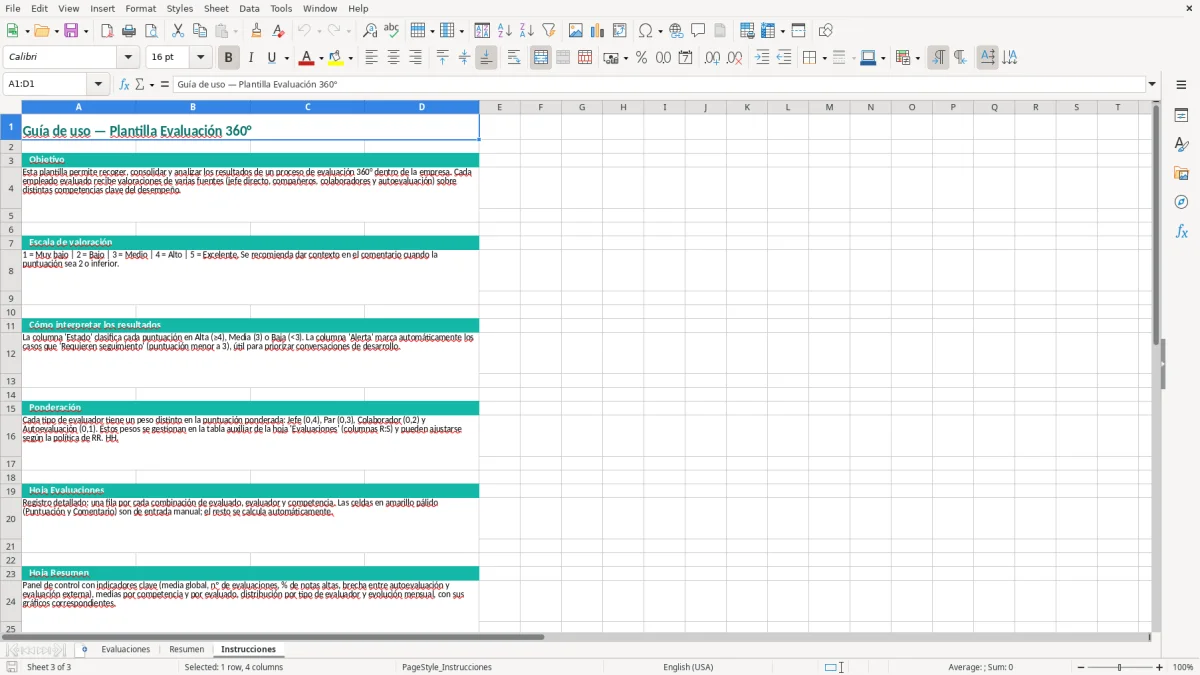Toggle Center Horizontally alignment
This screenshot has width=1200, height=675.
click(393, 58)
